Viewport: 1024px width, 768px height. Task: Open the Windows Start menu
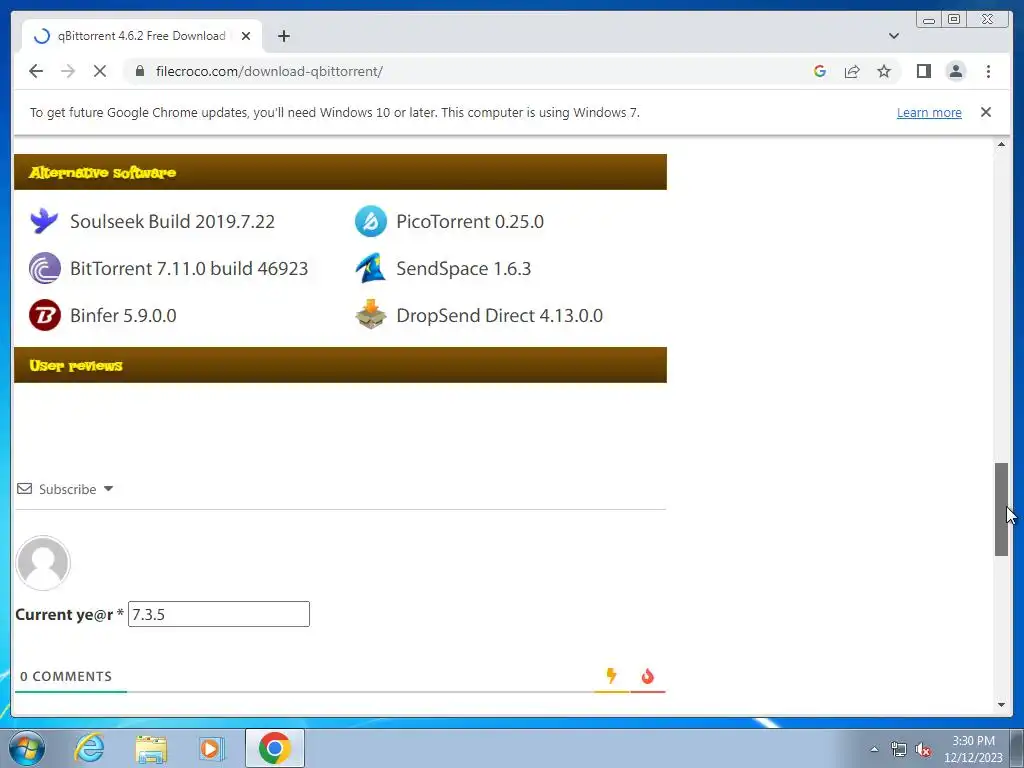[x=27, y=748]
